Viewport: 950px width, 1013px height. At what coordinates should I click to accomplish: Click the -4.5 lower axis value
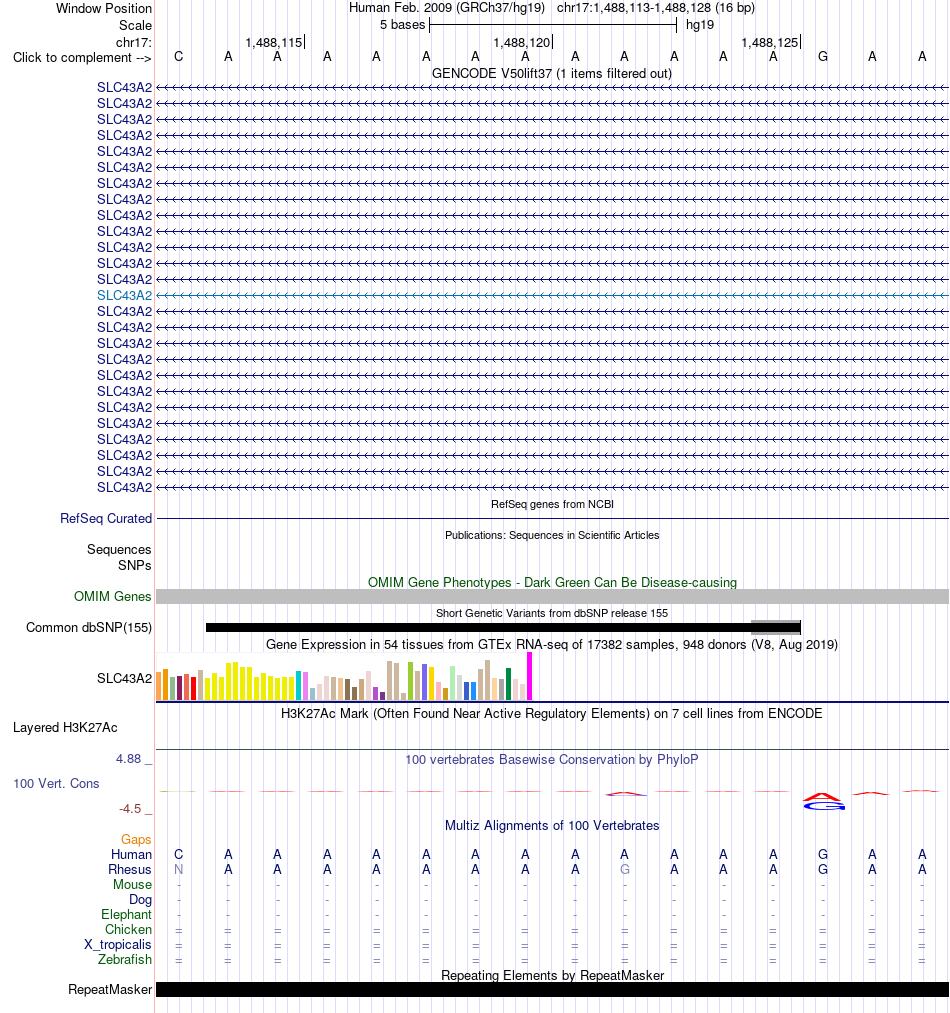pyautogui.click(x=130, y=809)
